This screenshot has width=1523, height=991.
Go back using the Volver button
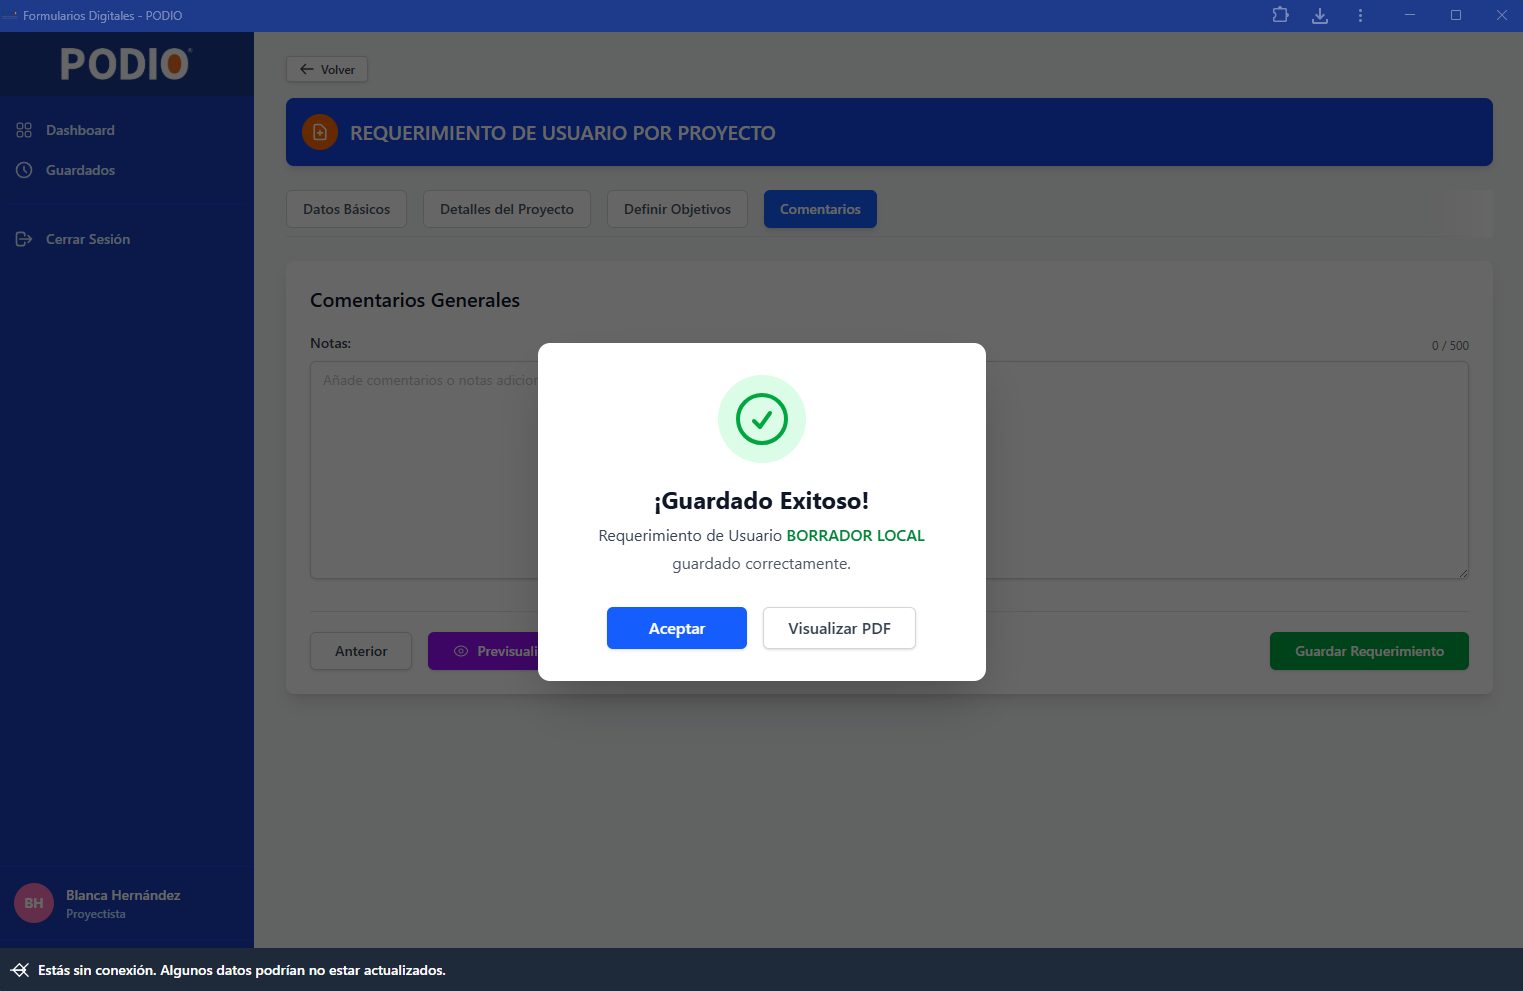327,69
